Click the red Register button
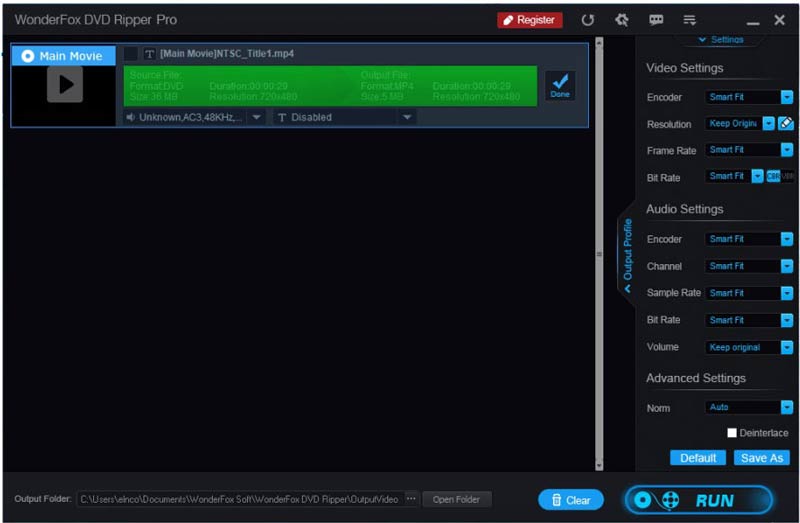The width and height of the screenshot is (800, 523). point(530,20)
